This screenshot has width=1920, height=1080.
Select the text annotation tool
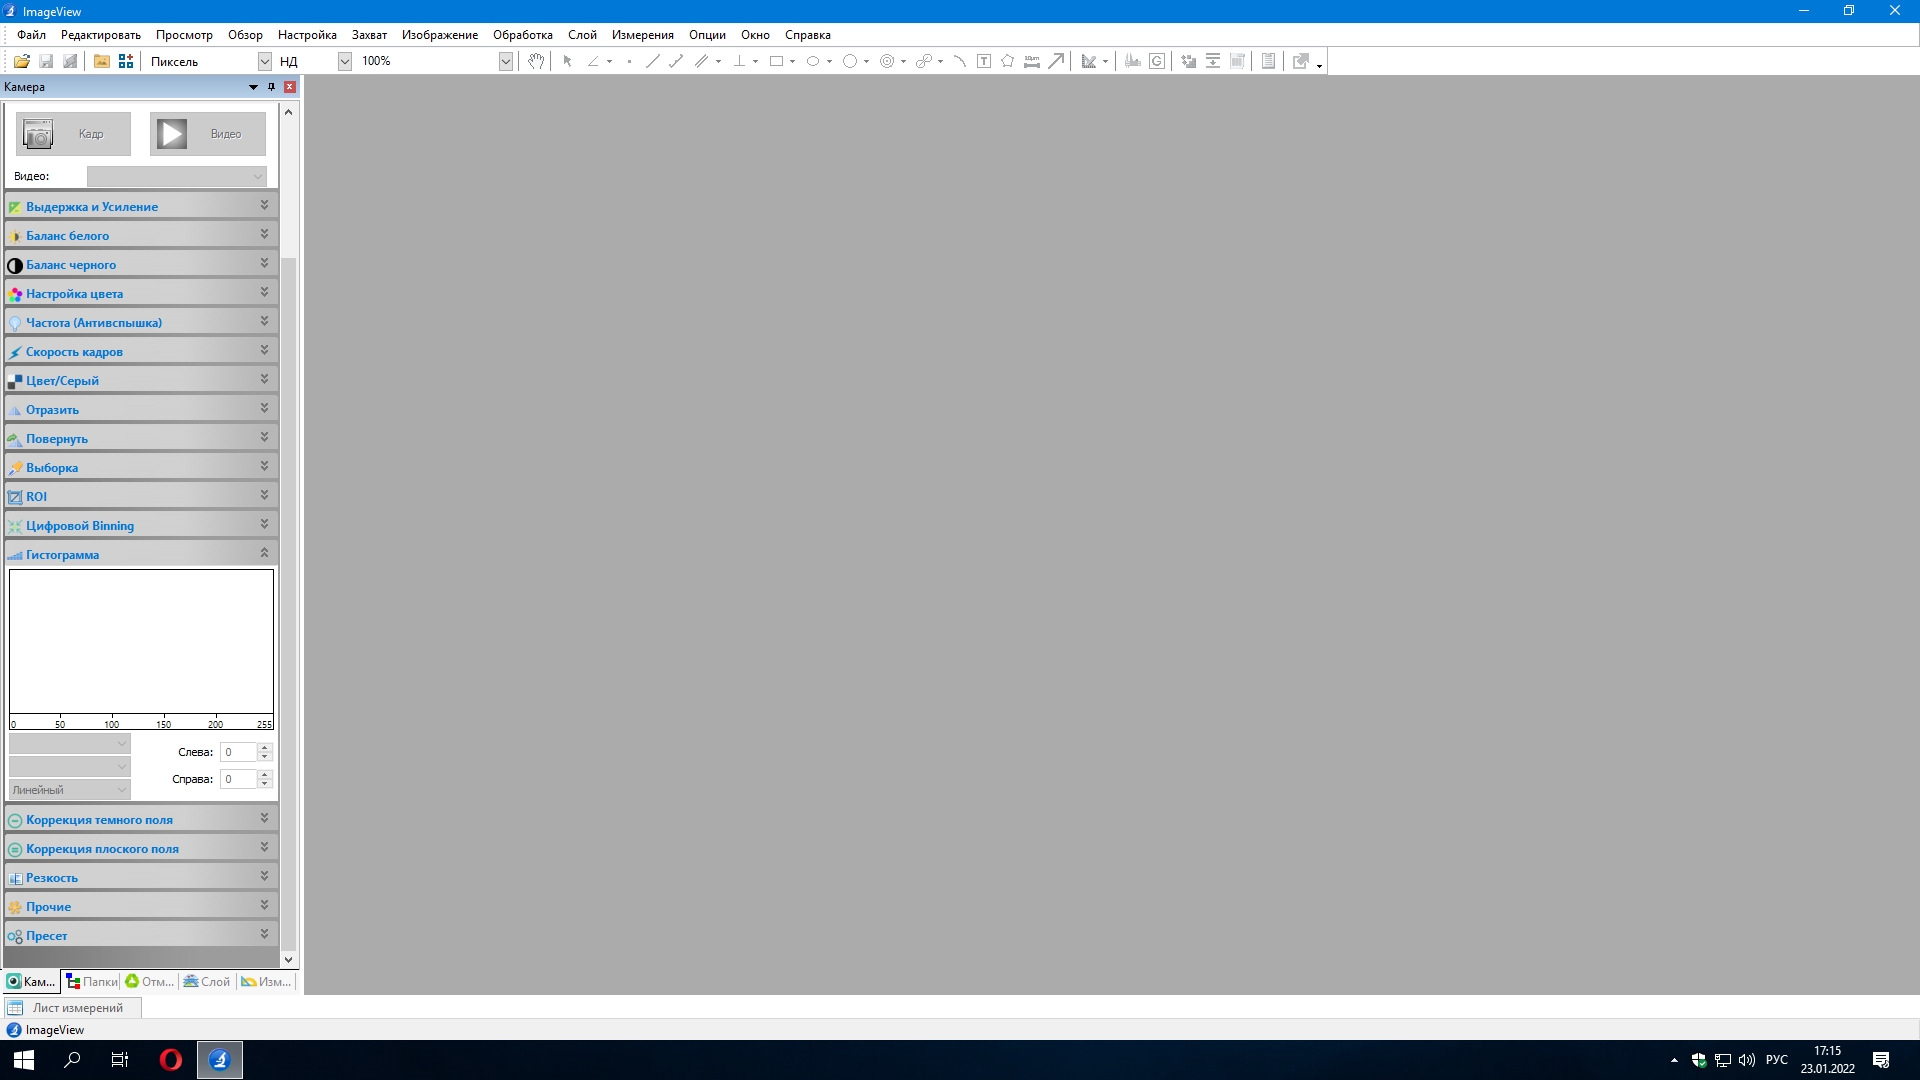[984, 62]
